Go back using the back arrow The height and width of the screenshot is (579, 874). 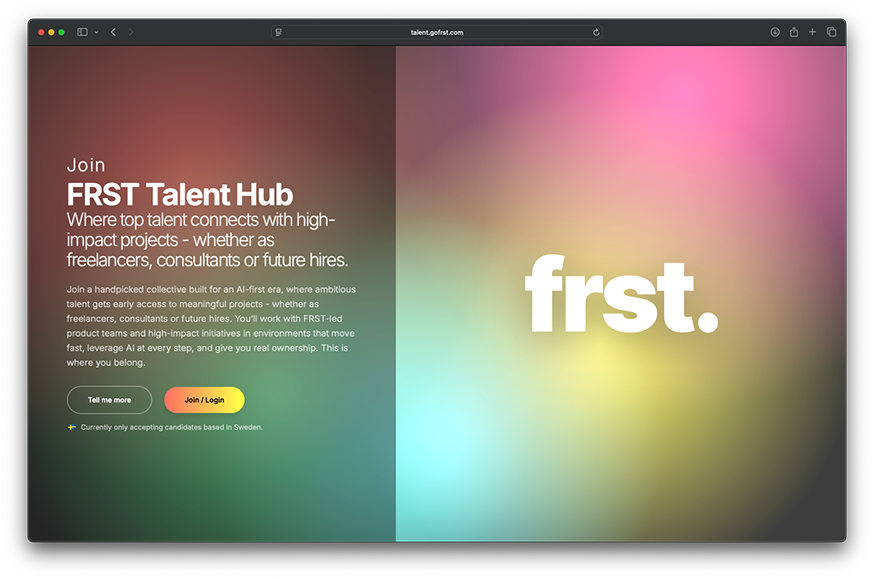point(113,32)
